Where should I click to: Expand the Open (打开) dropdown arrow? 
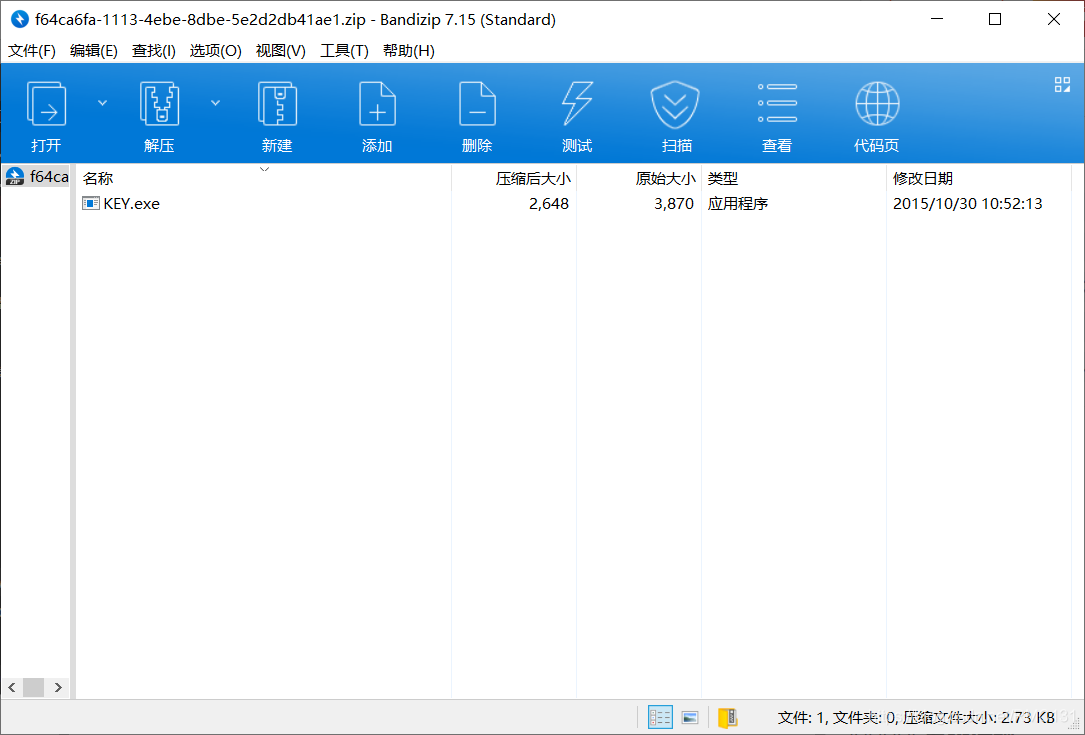[x=102, y=103]
